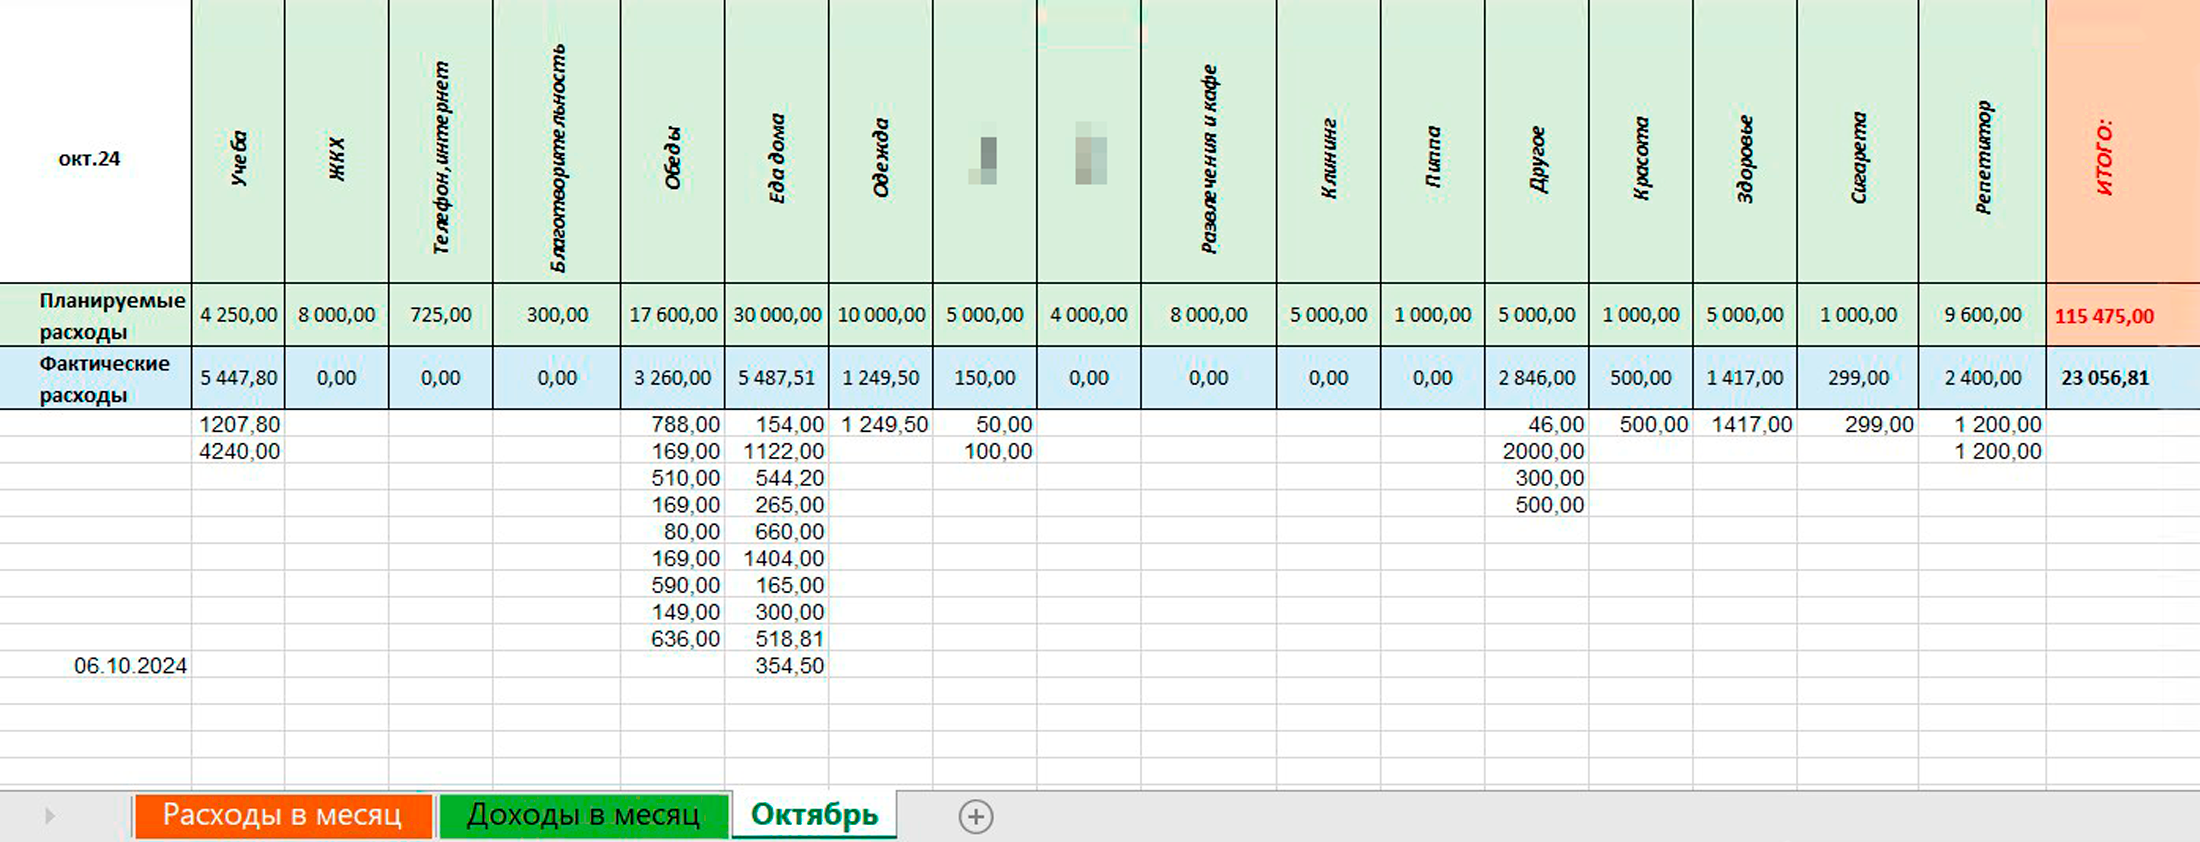Click the cell with 788,00
Viewport: 2200px width, 842px height.
(x=672, y=424)
